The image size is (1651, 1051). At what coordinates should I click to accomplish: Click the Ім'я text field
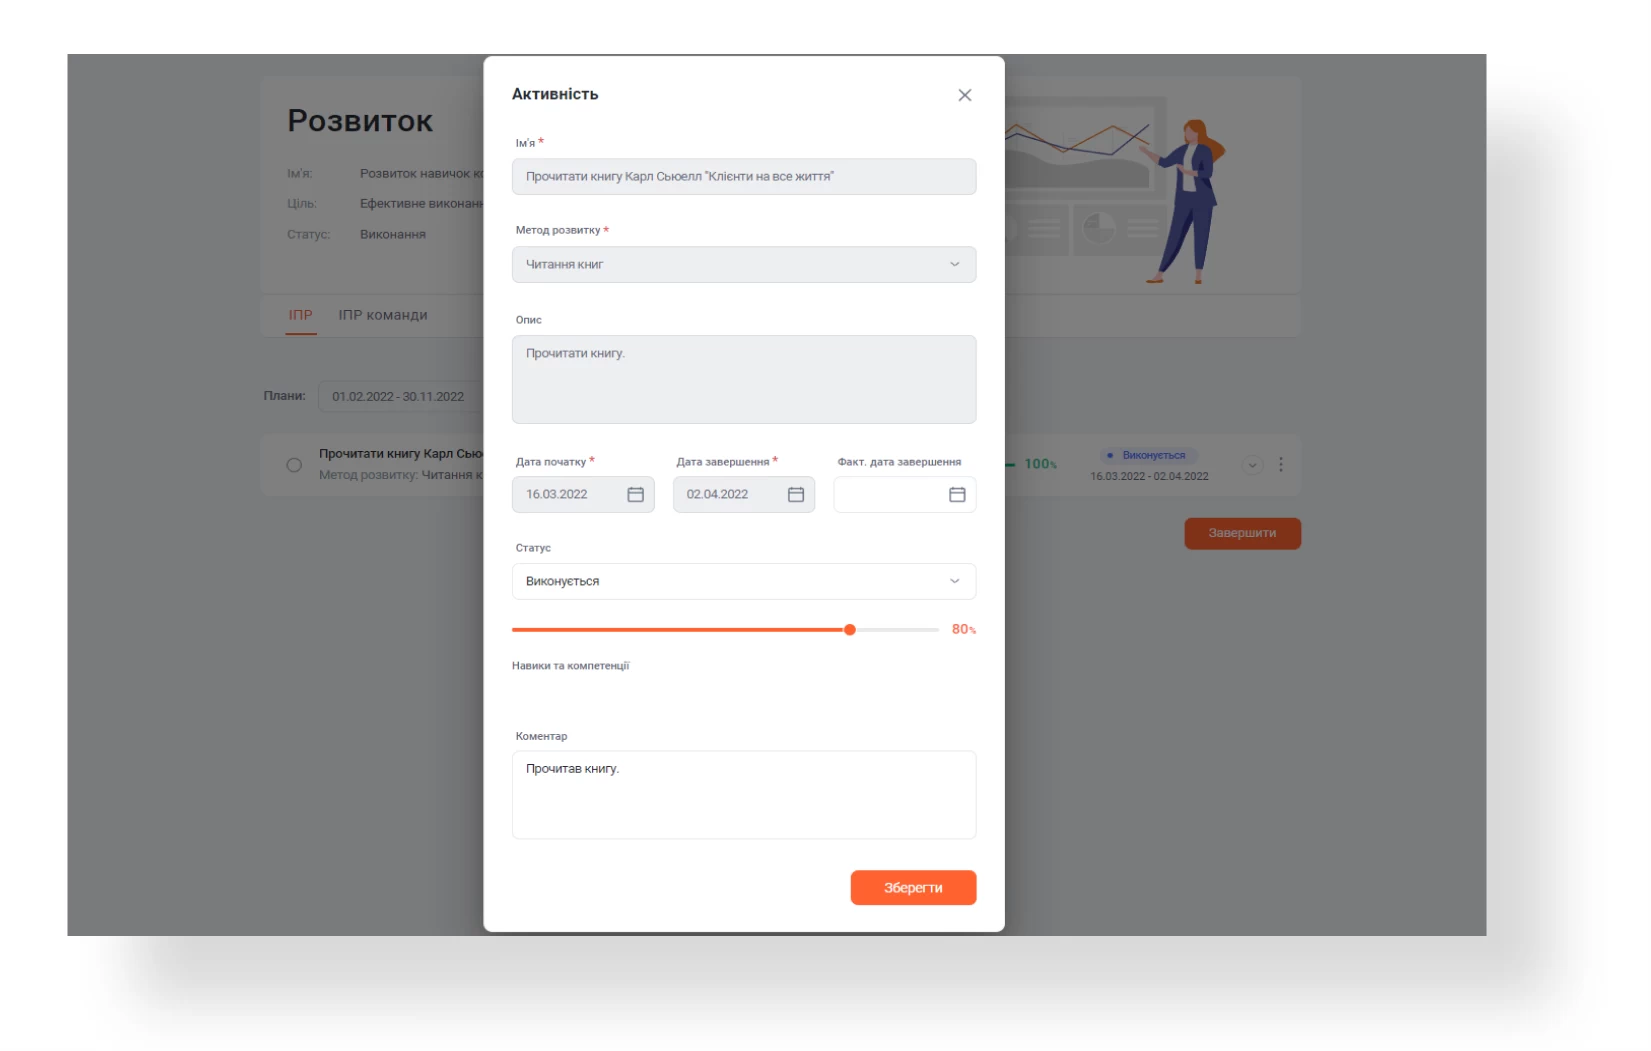pyautogui.click(x=744, y=176)
